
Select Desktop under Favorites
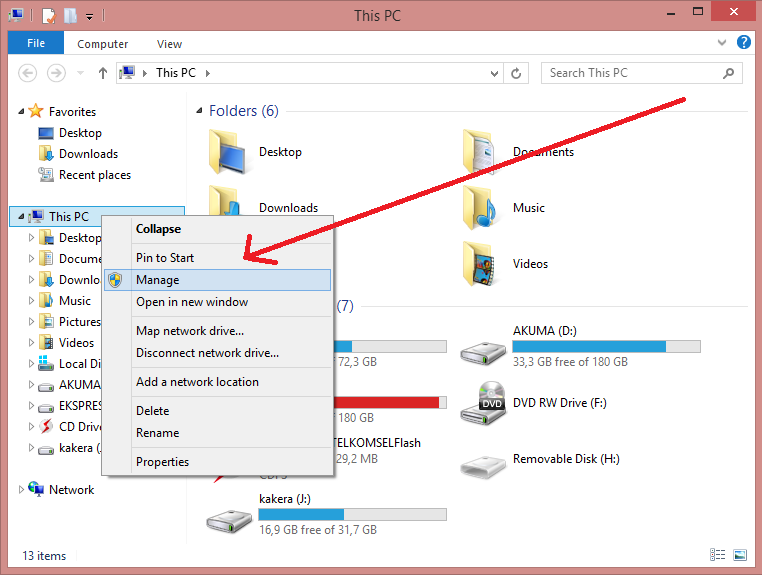tap(80, 133)
